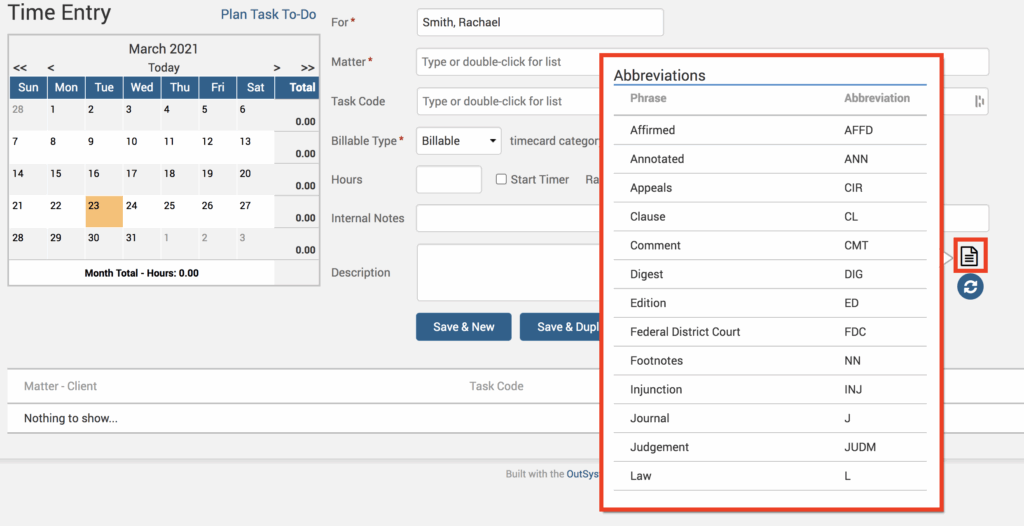Open the Plan Task To-Do link
Image resolution: width=1024 pixels, height=526 pixels.
[x=268, y=14]
